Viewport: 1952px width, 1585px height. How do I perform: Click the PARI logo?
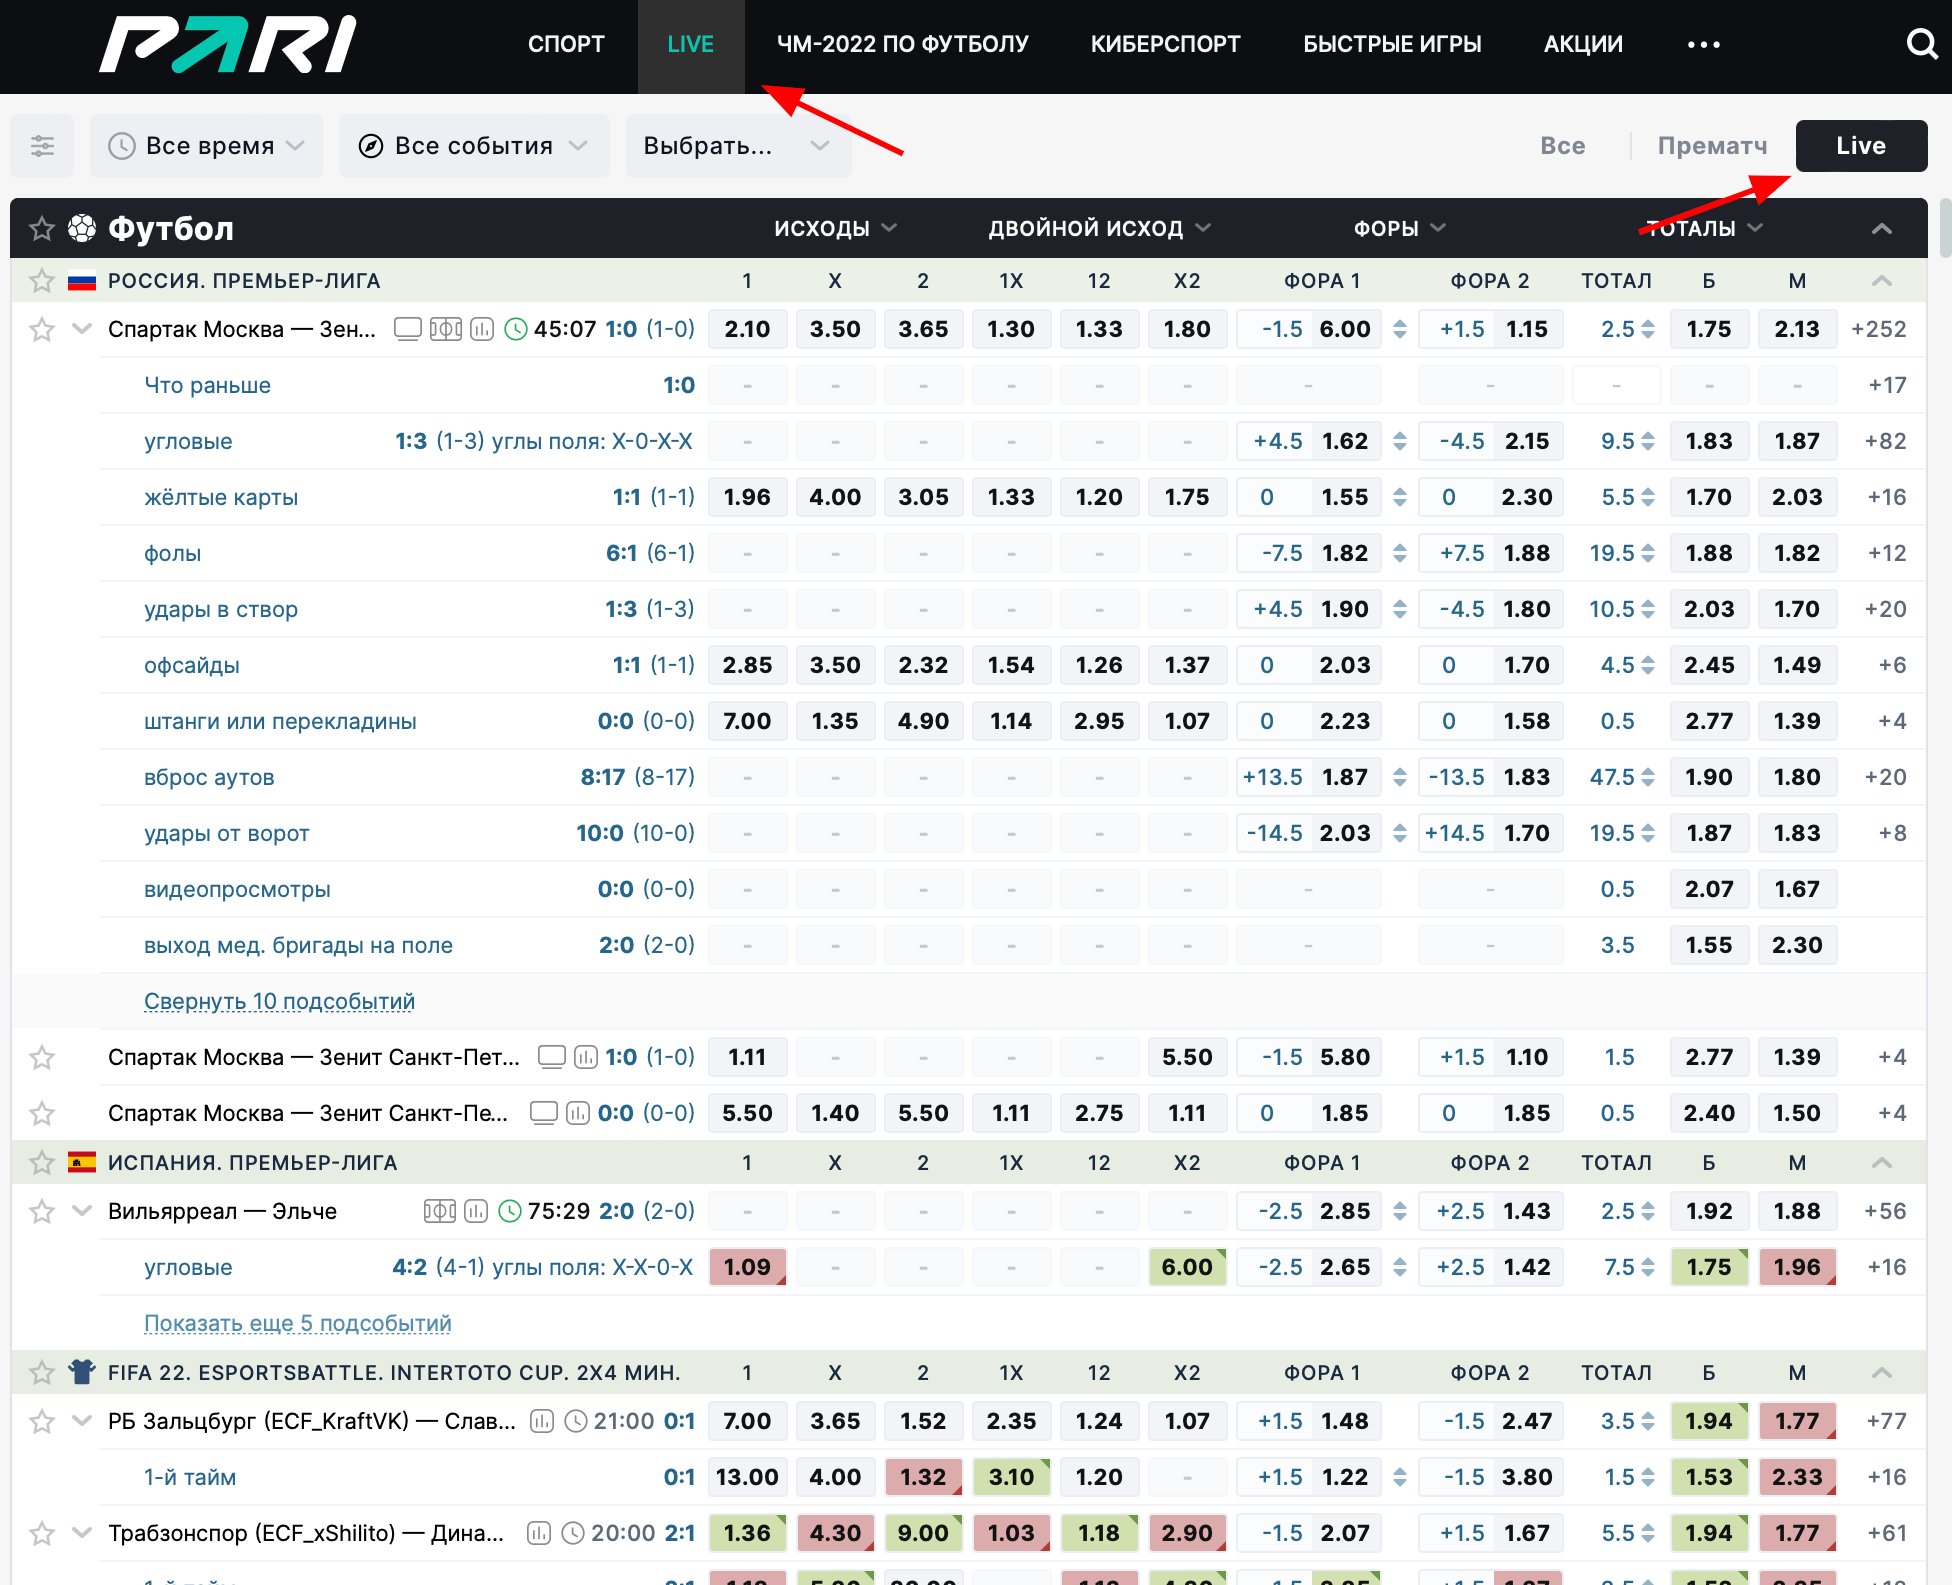tap(228, 44)
